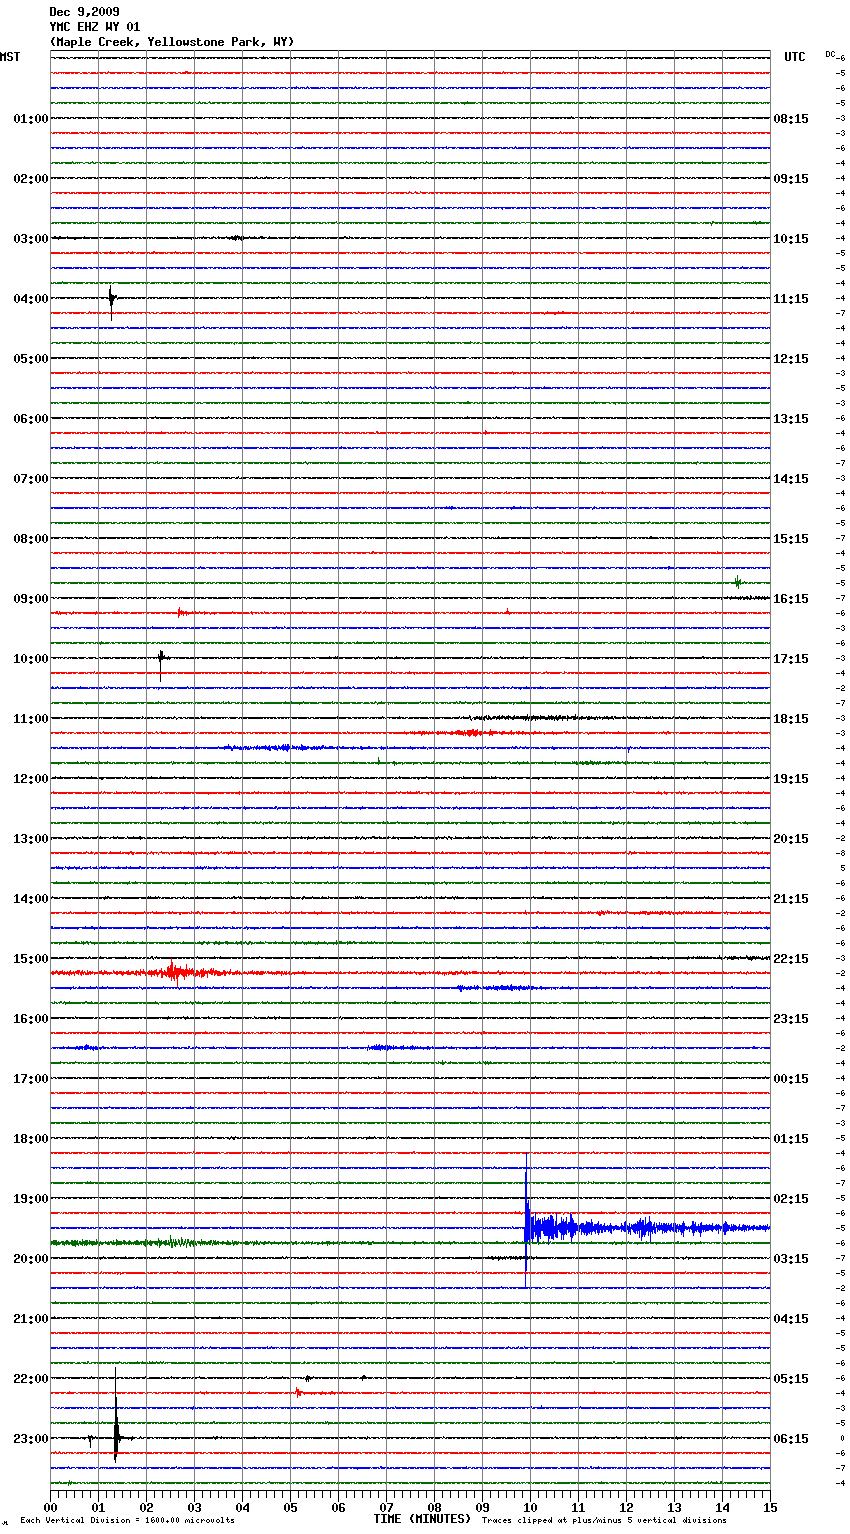Click the '05:15' UTC time label
This screenshot has height=1534, width=850.
tap(791, 1379)
